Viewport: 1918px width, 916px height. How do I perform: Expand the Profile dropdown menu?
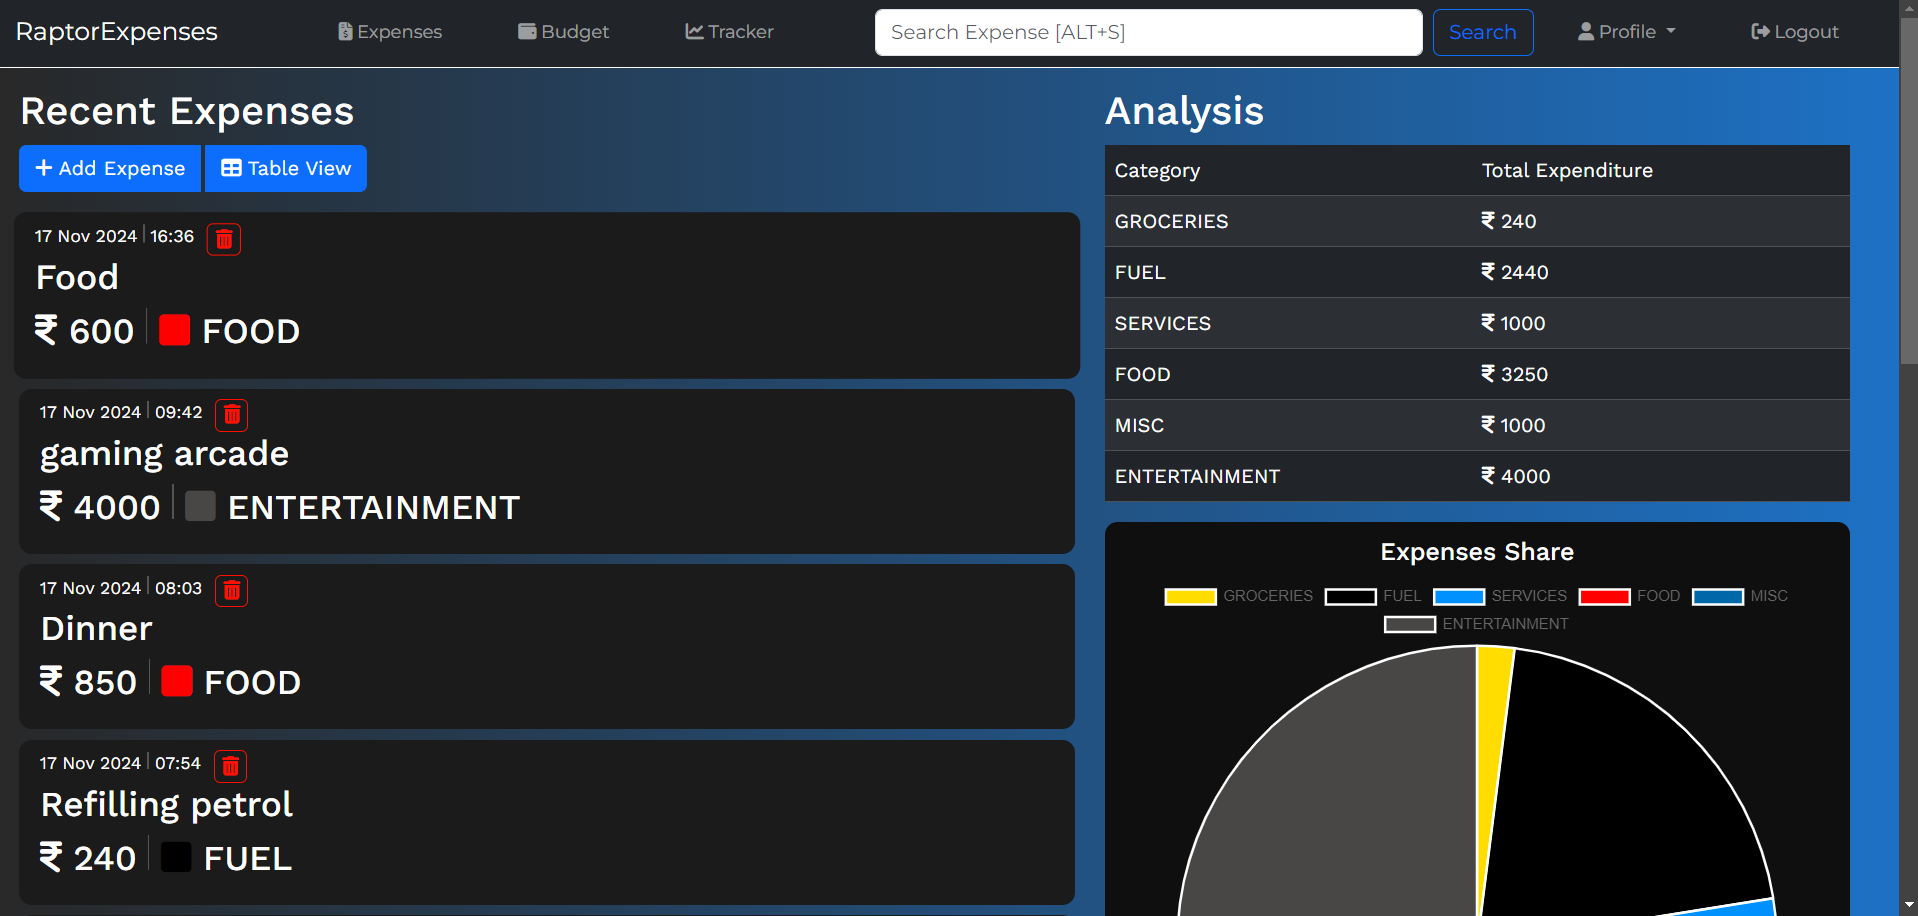[1626, 32]
